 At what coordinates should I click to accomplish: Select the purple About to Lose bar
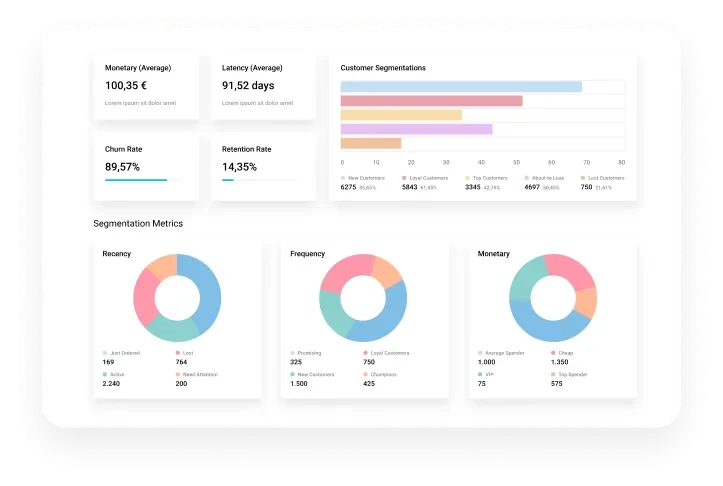pos(416,129)
